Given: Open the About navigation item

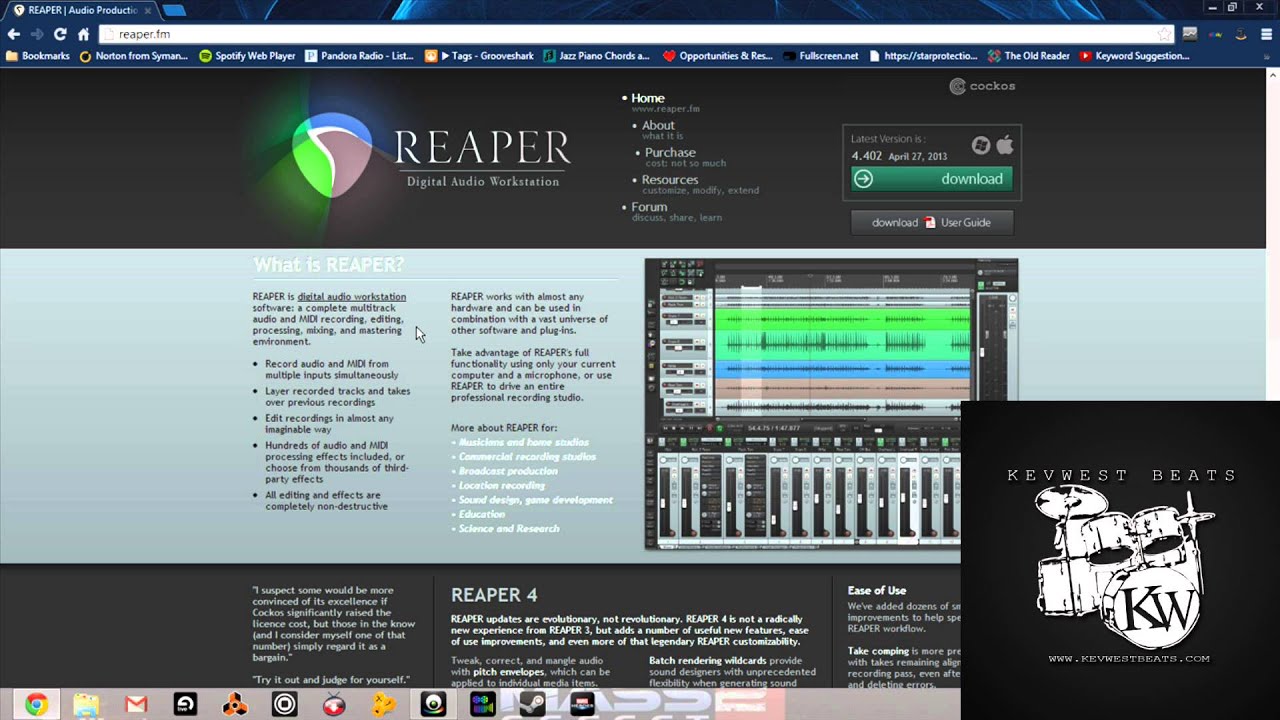Looking at the screenshot, I should [658, 125].
